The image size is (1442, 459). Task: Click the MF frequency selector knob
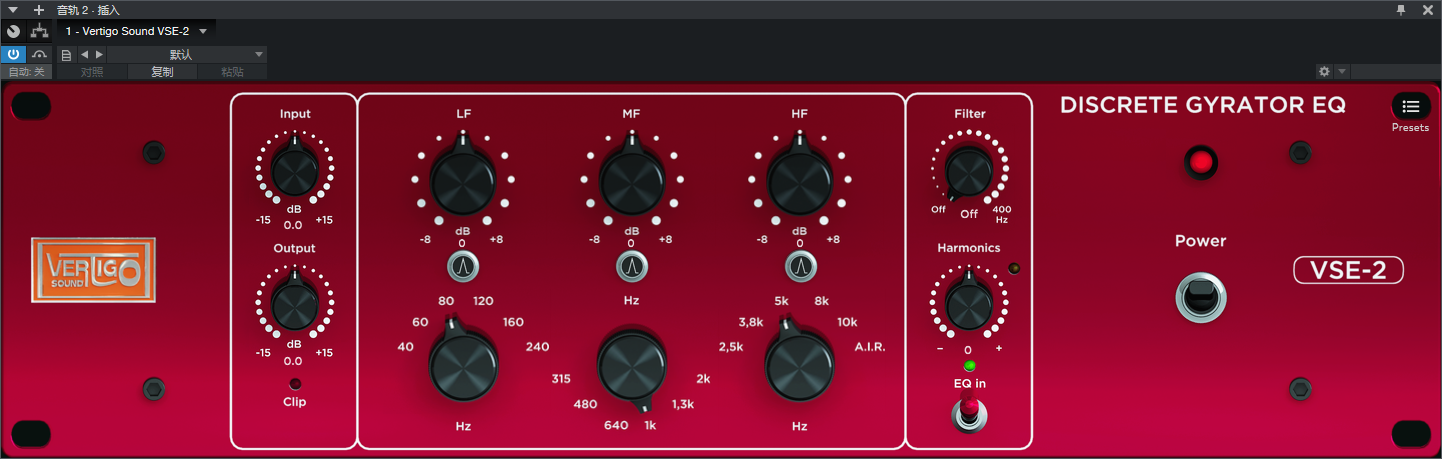click(631, 368)
